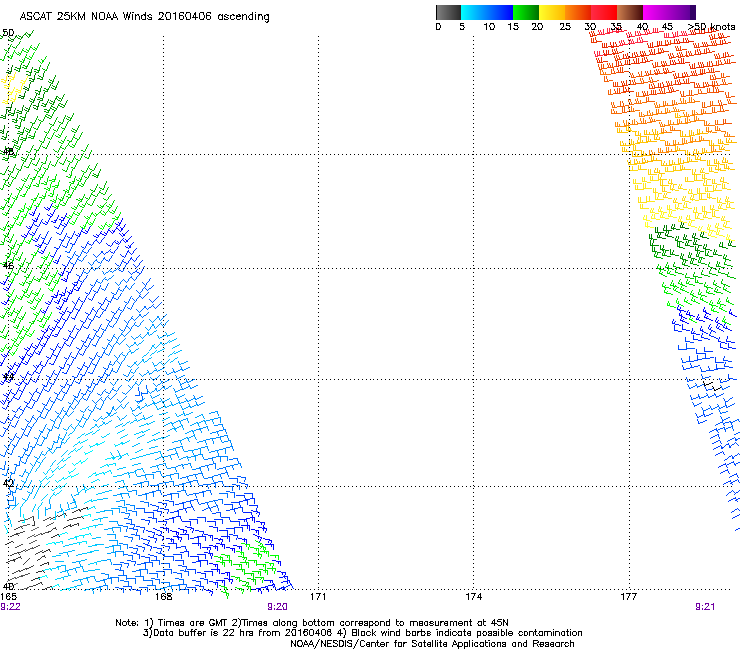Click the purple time stamp '9:22'
The image size is (740, 650).
click(x=10, y=607)
